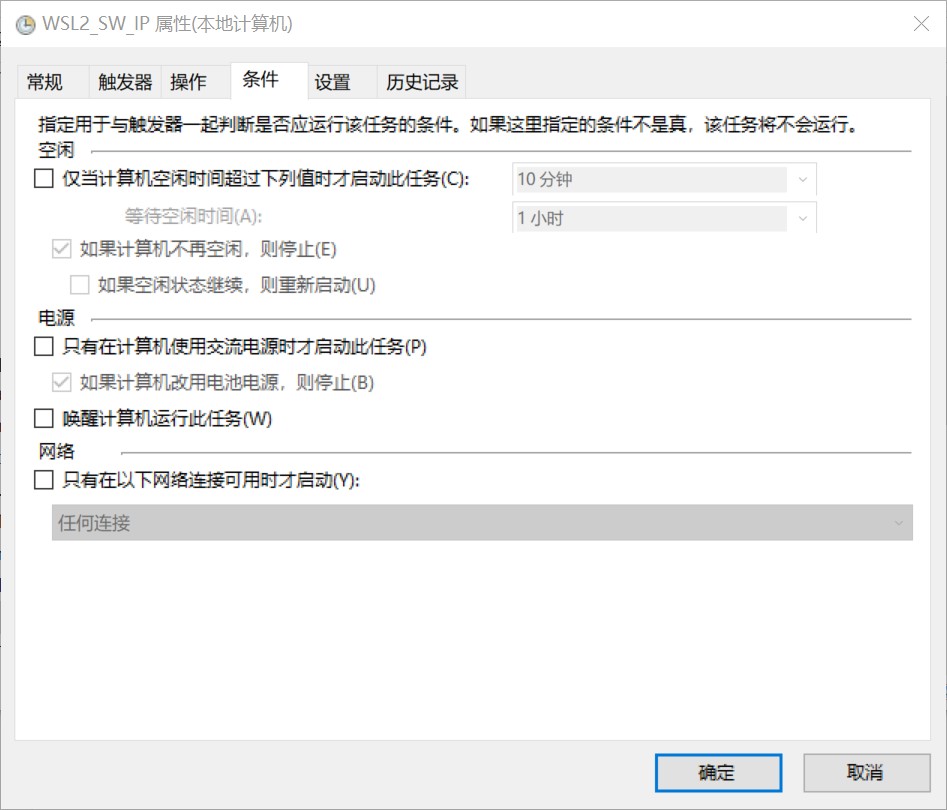This screenshot has width=947, height=810.
Task: Click the WSL2_SW_IP 属性 window title
Action: point(167,24)
